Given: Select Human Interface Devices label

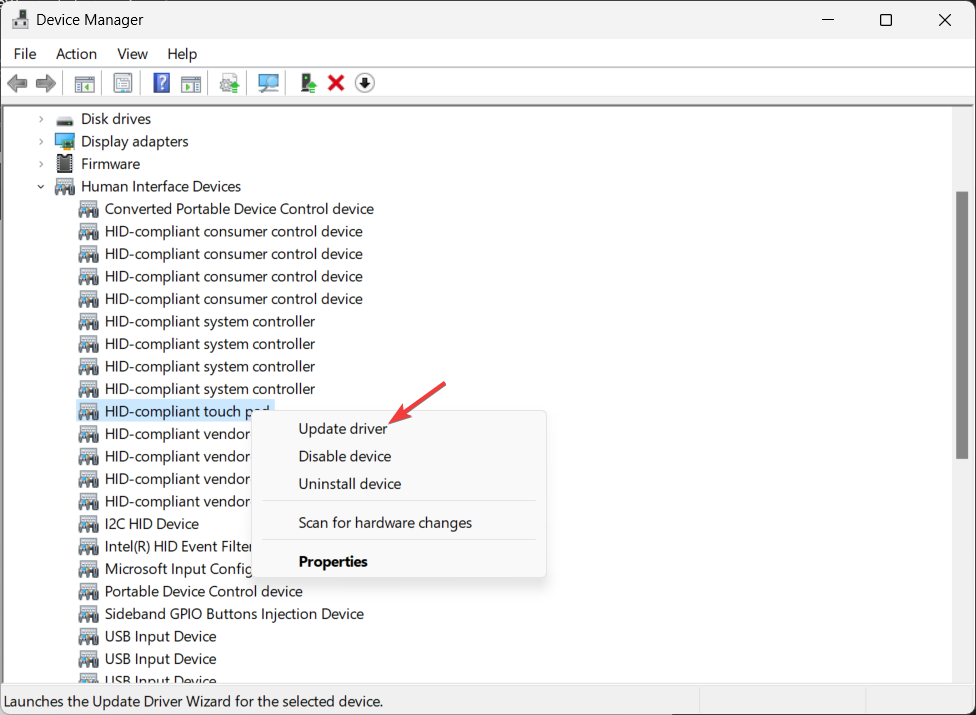Looking at the screenshot, I should coord(161,187).
